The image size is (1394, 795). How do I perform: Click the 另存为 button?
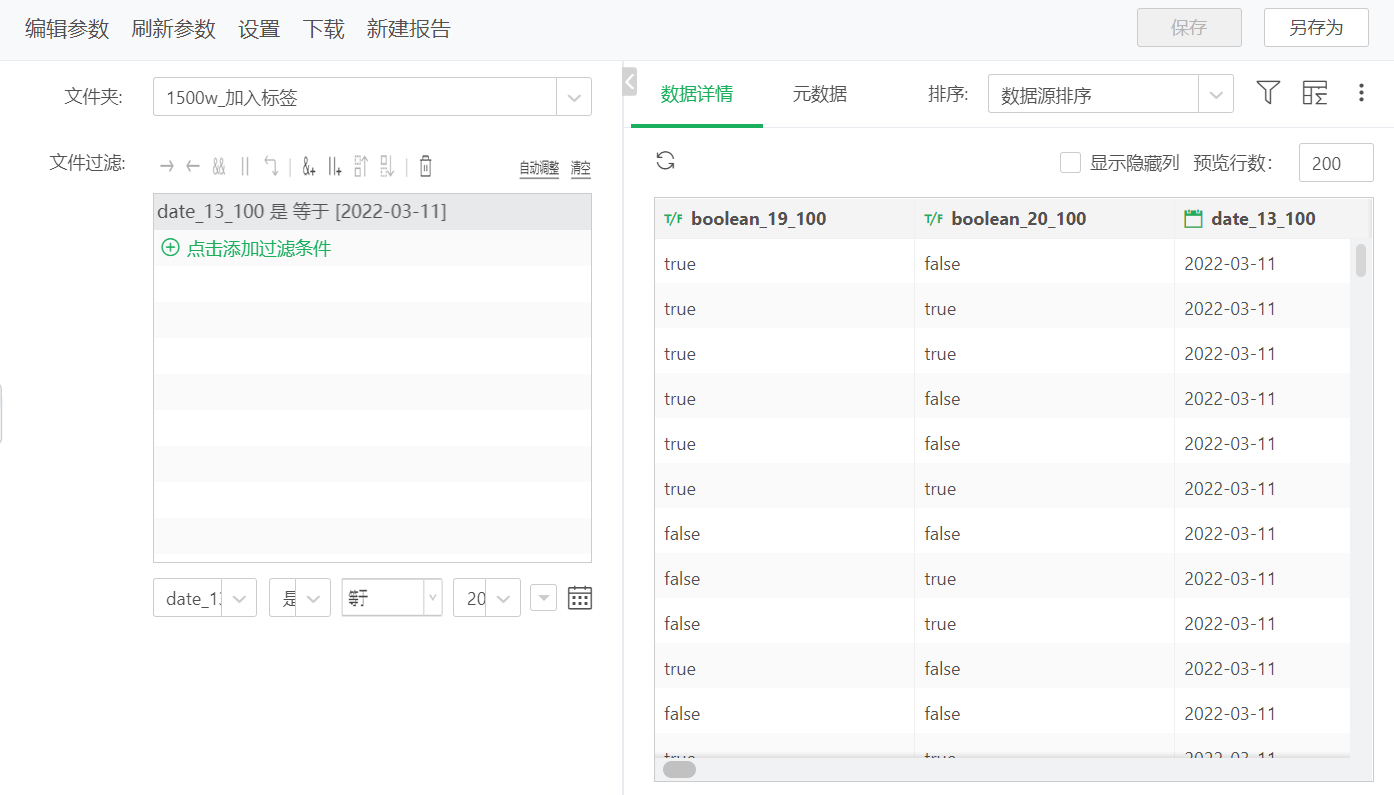1315,28
